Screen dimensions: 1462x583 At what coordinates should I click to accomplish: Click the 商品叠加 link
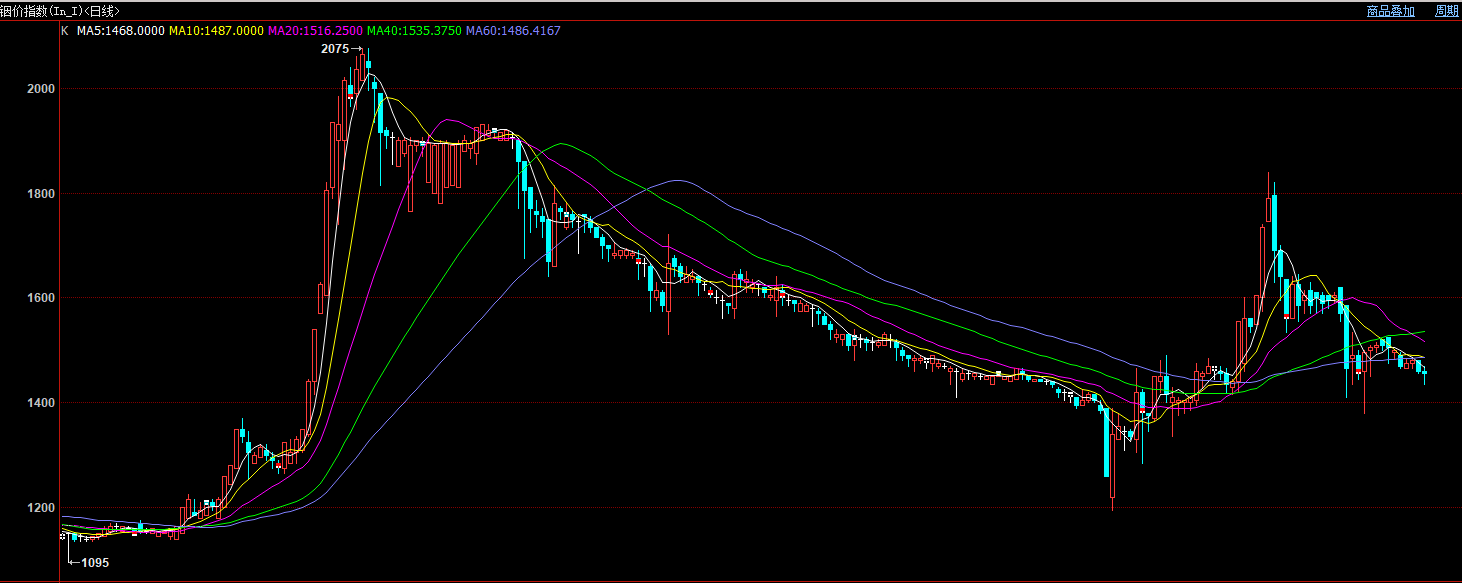pos(1390,11)
